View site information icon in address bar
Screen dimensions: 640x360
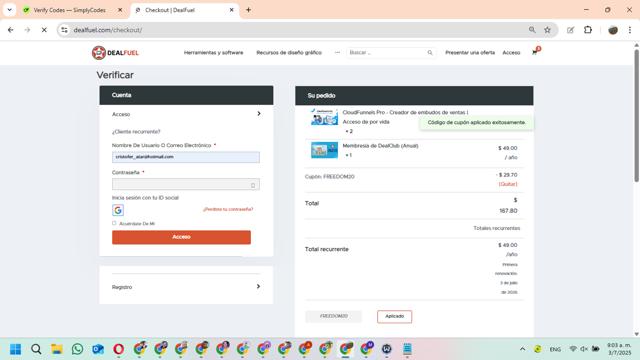(x=64, y=30)
